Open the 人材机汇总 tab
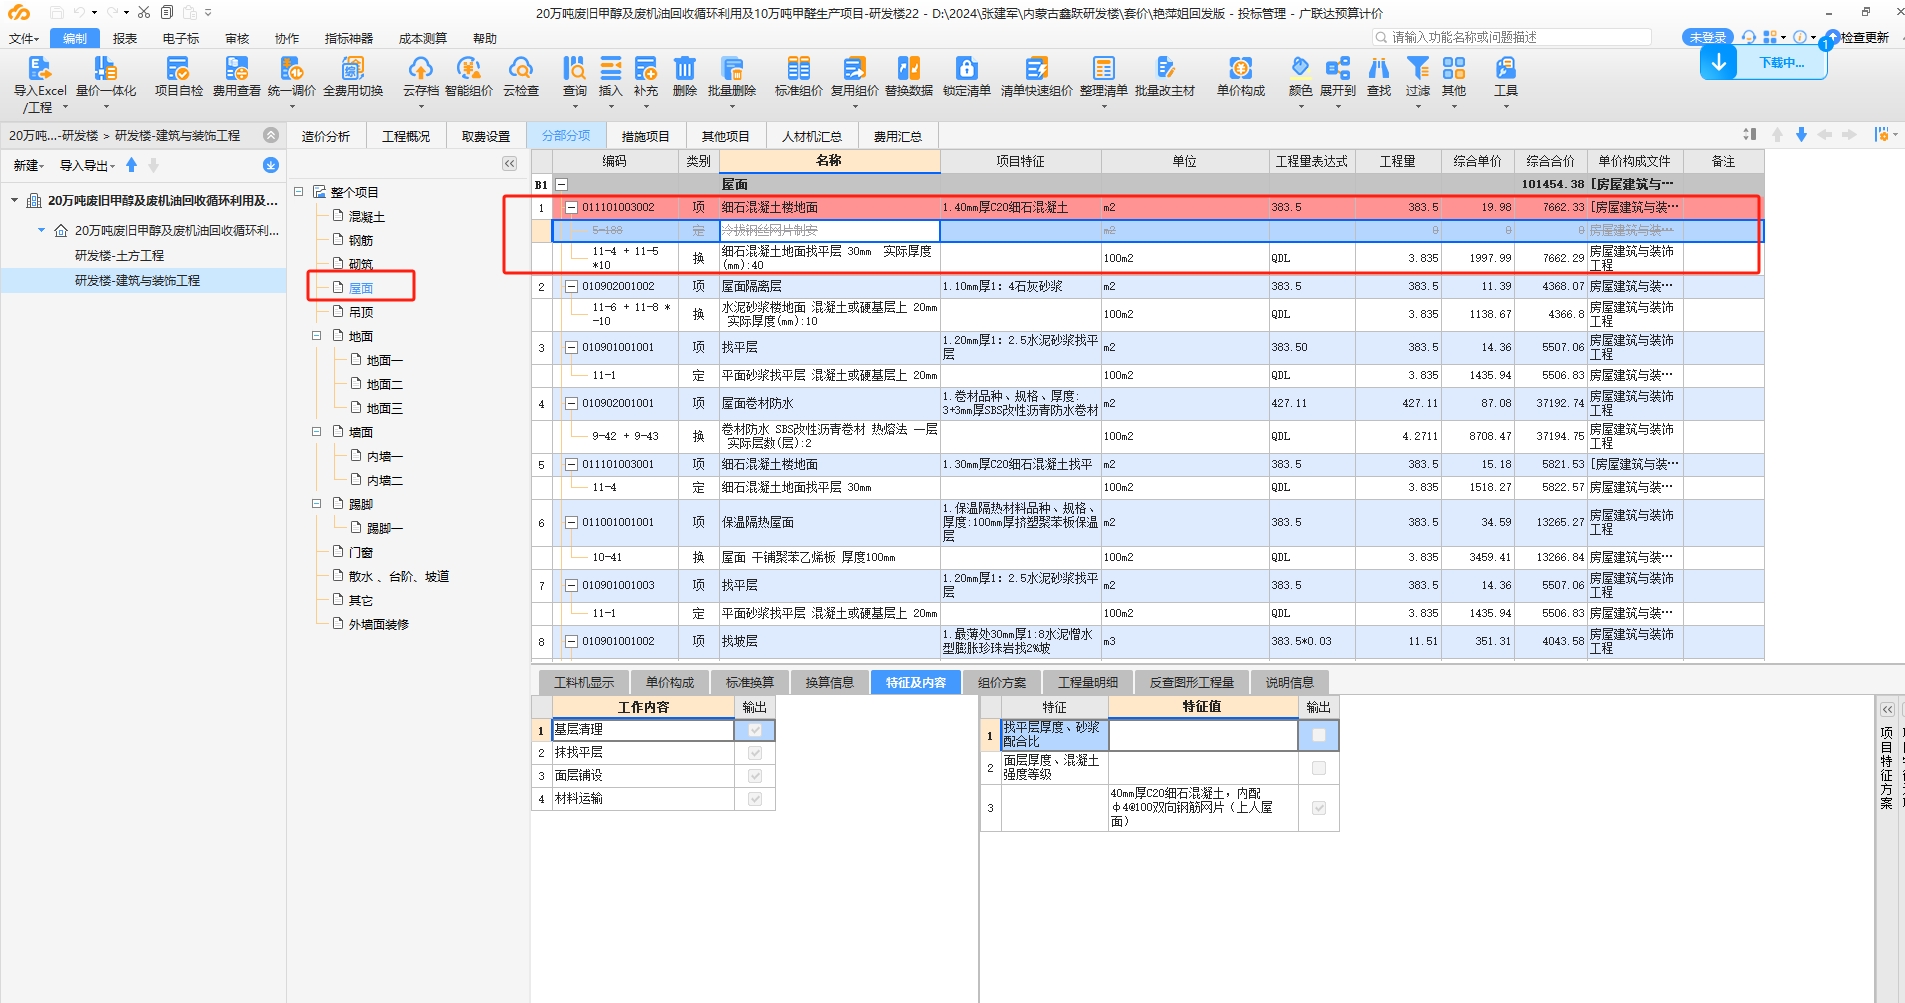 coord(811,136)
